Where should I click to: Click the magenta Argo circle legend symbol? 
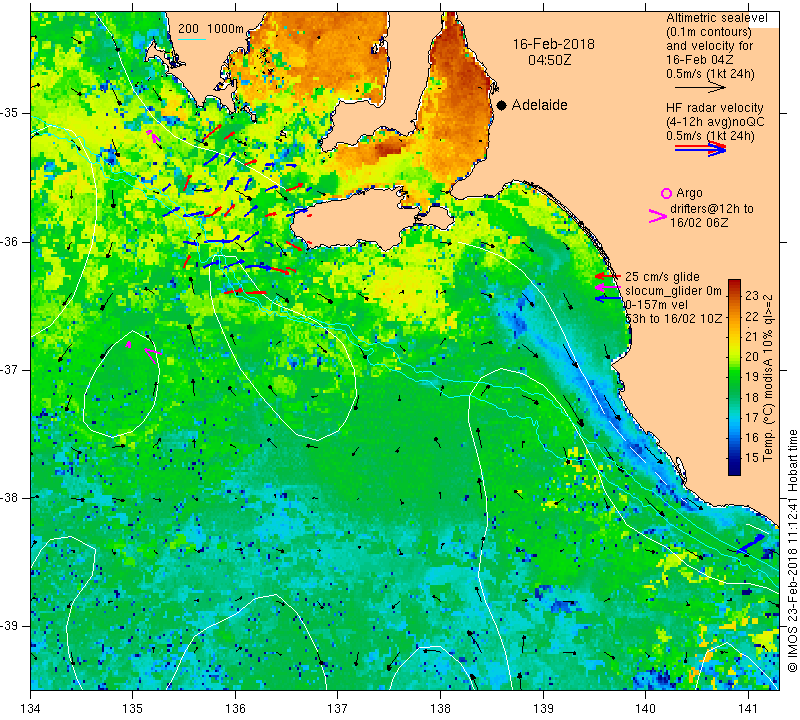coord(666,193)
